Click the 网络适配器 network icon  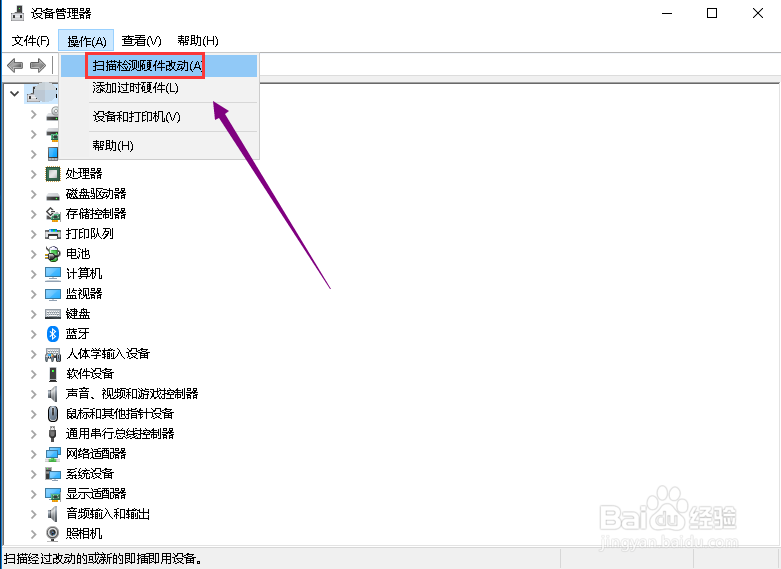click(53, 454)
